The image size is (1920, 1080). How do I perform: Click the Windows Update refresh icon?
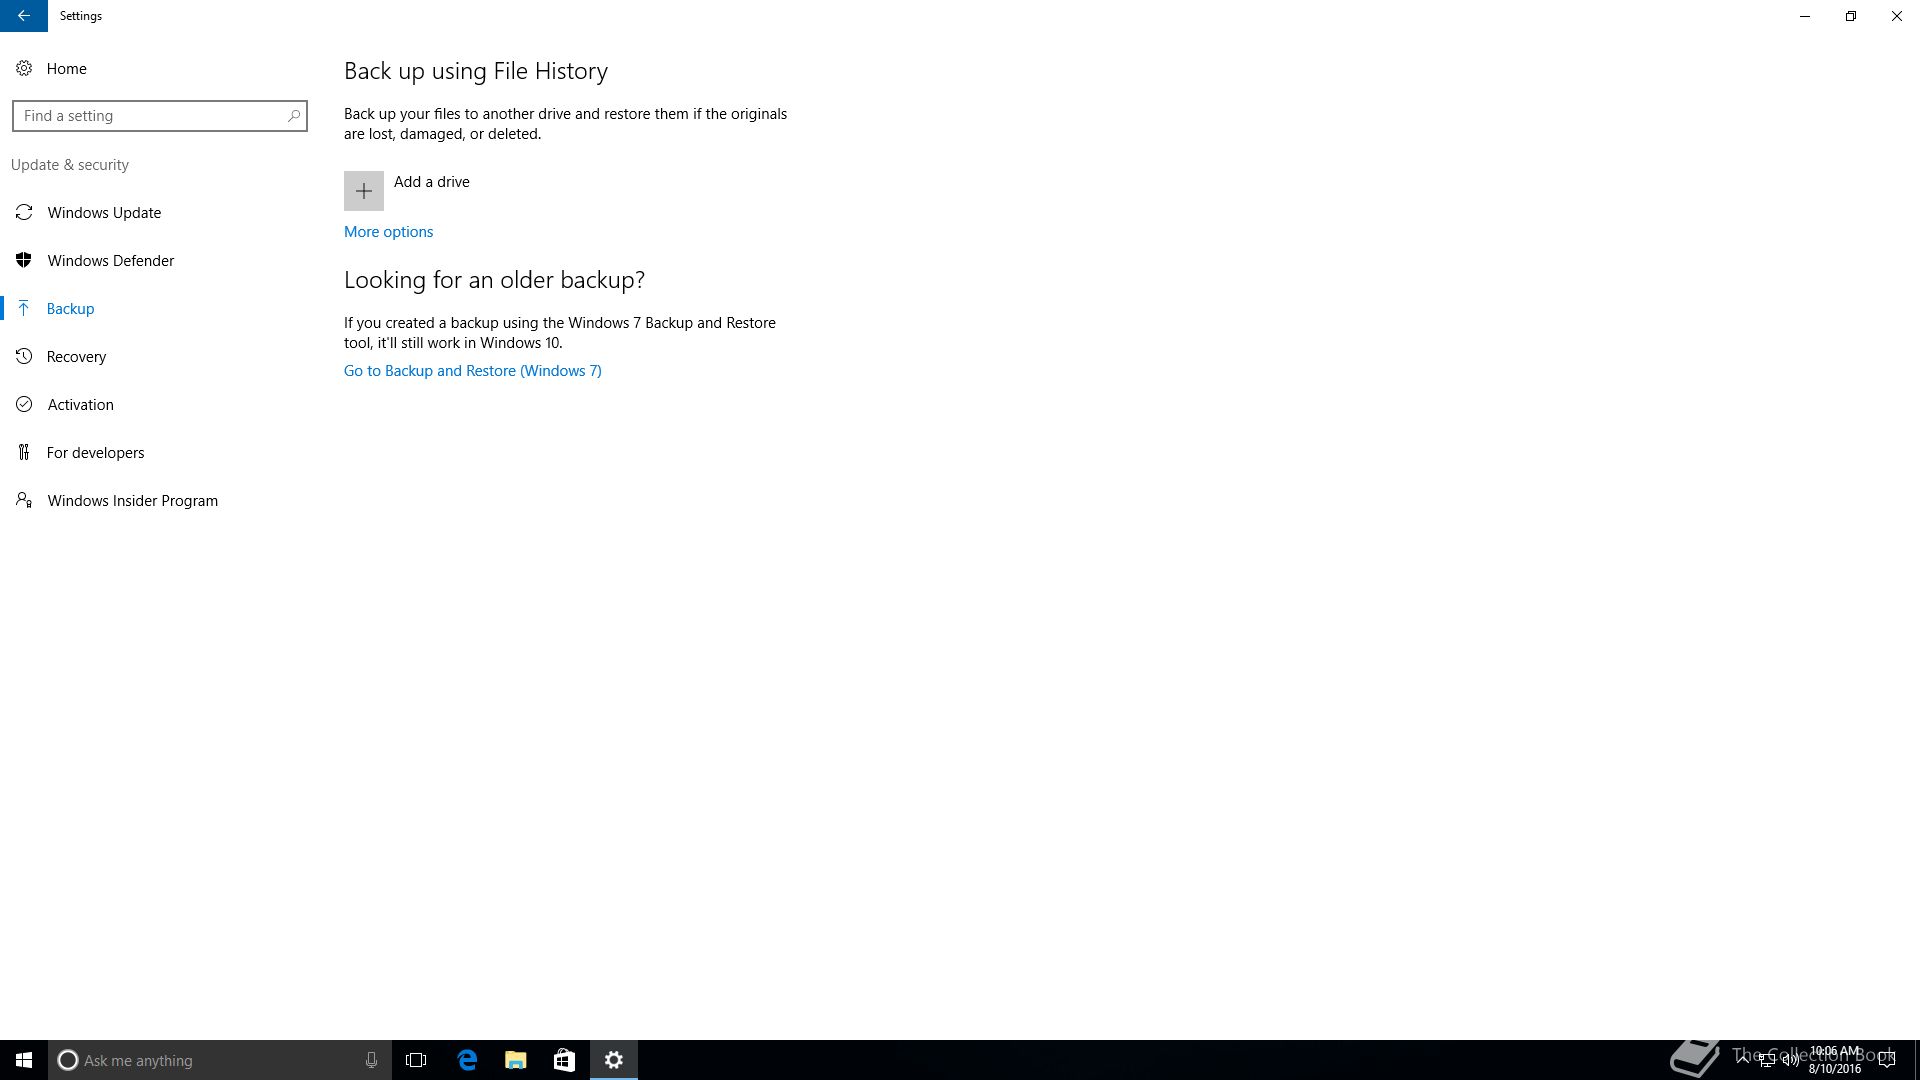pos(24,213)
